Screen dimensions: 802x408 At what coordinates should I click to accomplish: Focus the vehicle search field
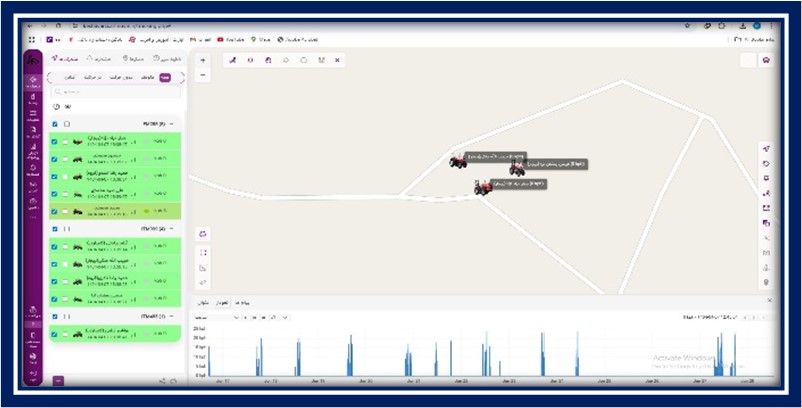116,92
